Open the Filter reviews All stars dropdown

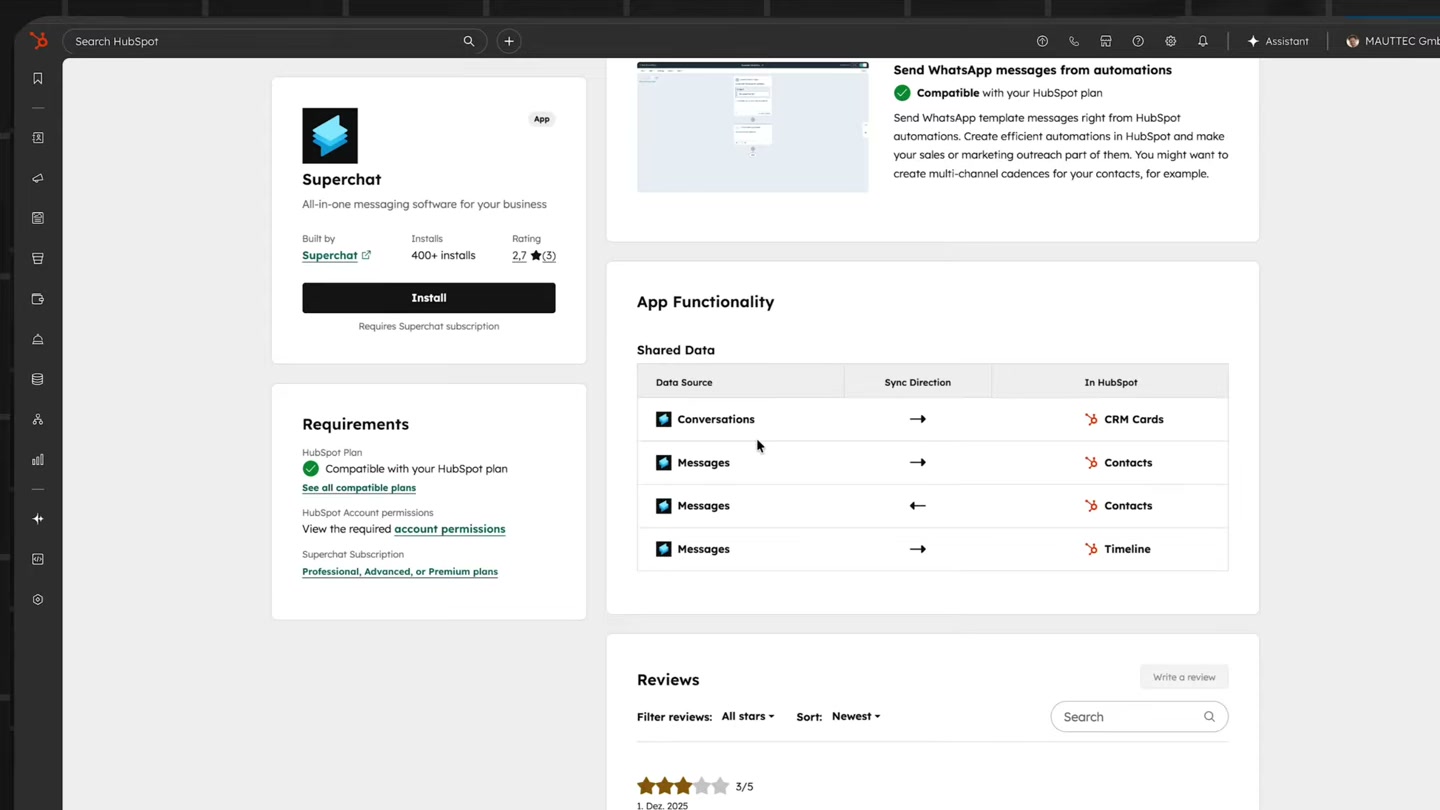tap(747, 716)
